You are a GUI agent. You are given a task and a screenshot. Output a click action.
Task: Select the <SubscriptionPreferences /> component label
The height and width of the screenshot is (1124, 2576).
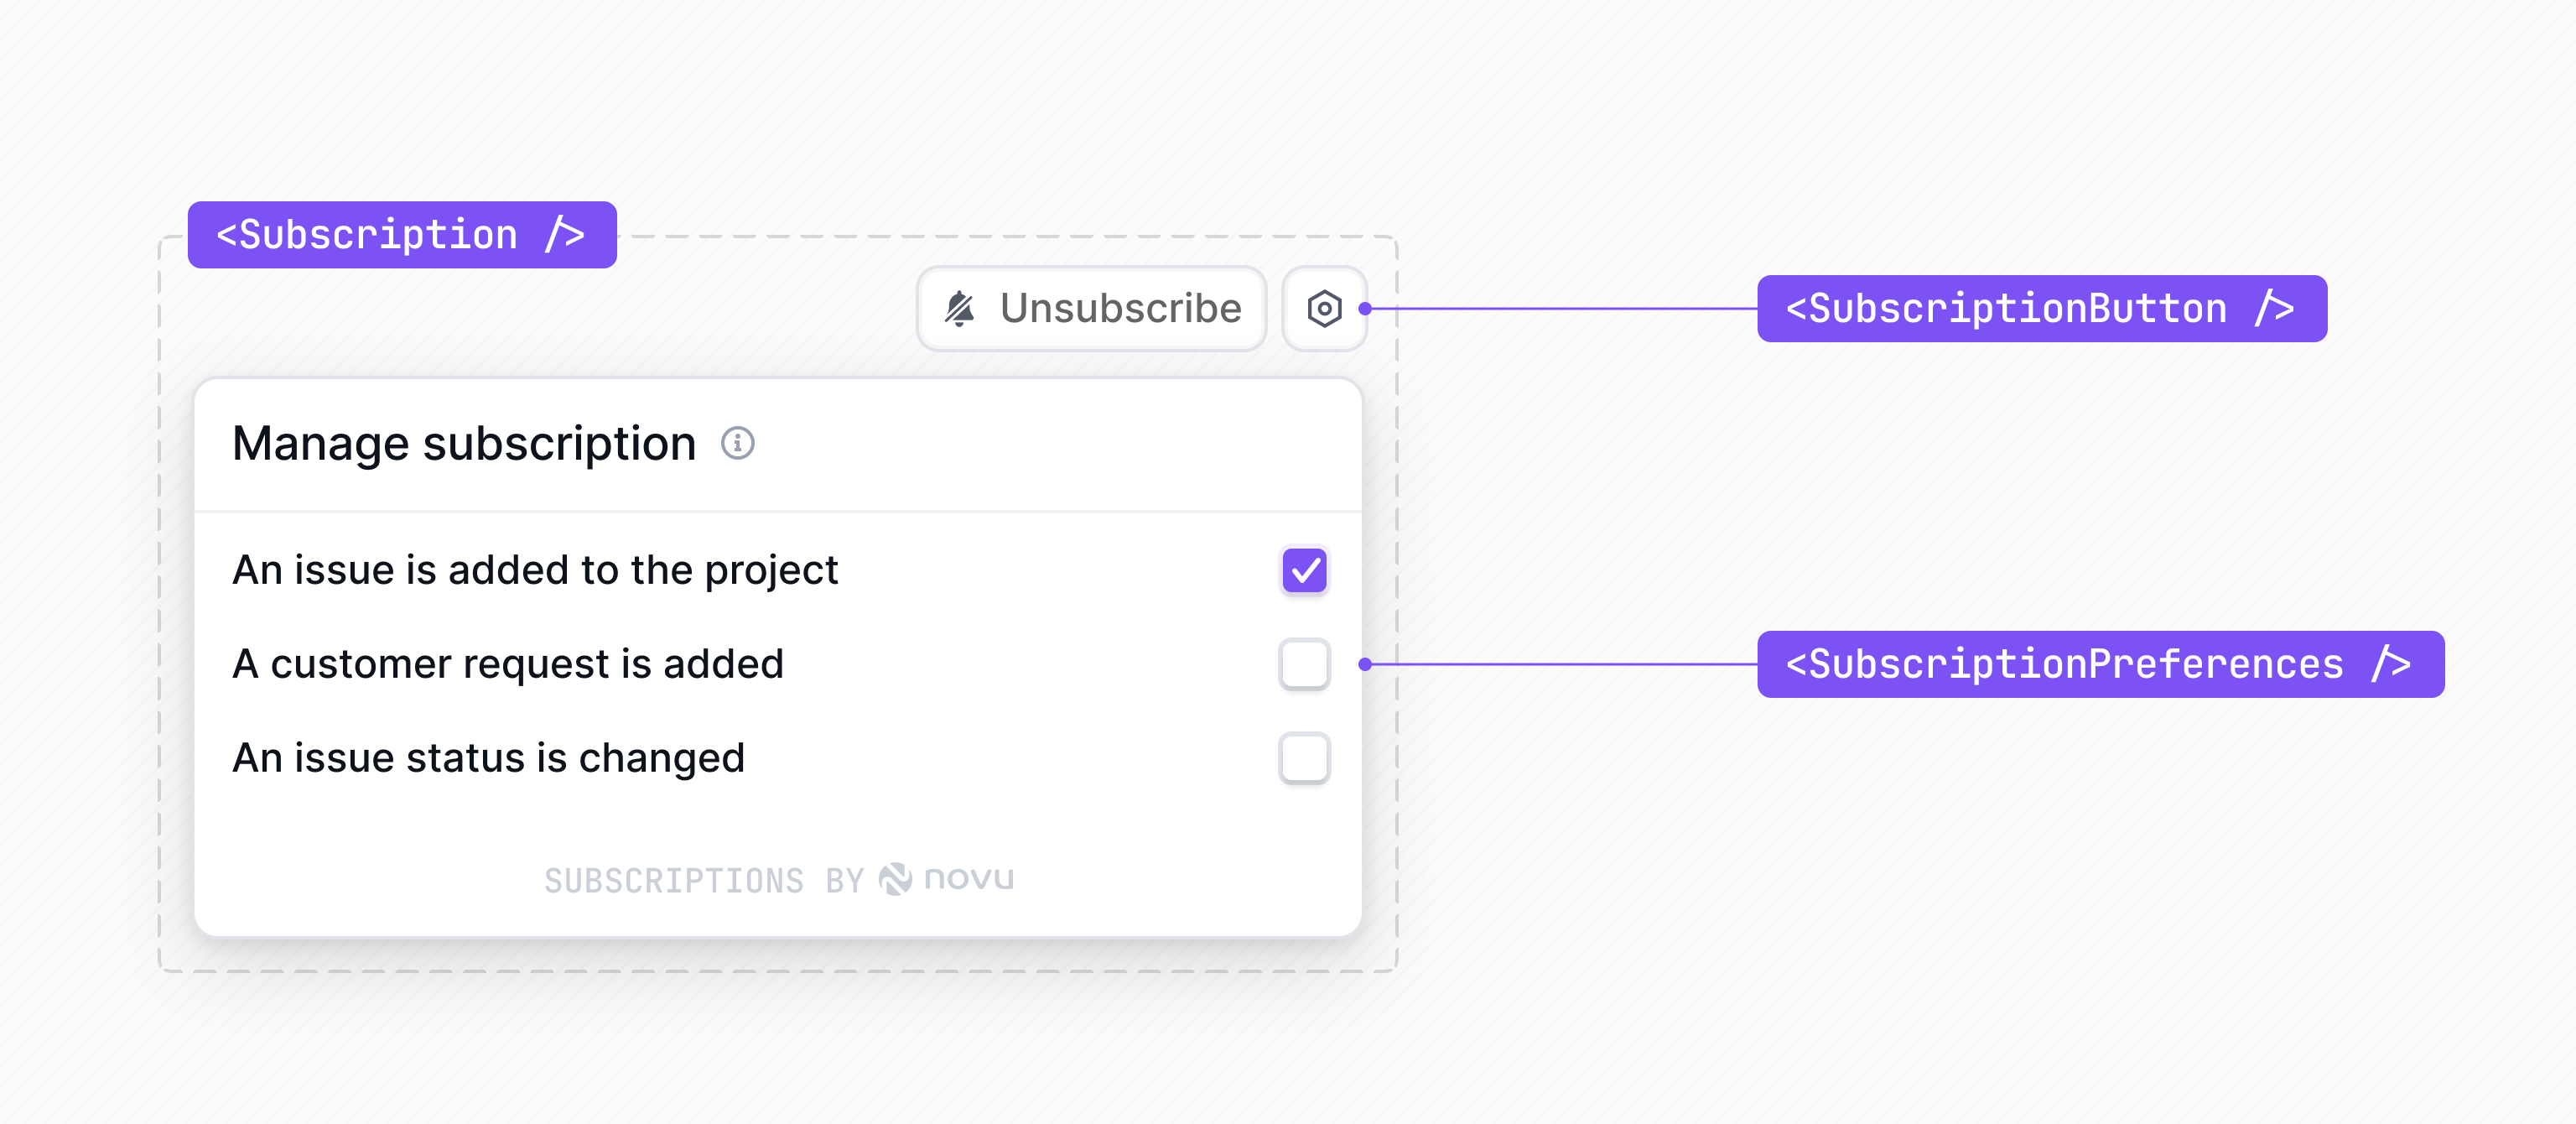(x=2100, y=663)
